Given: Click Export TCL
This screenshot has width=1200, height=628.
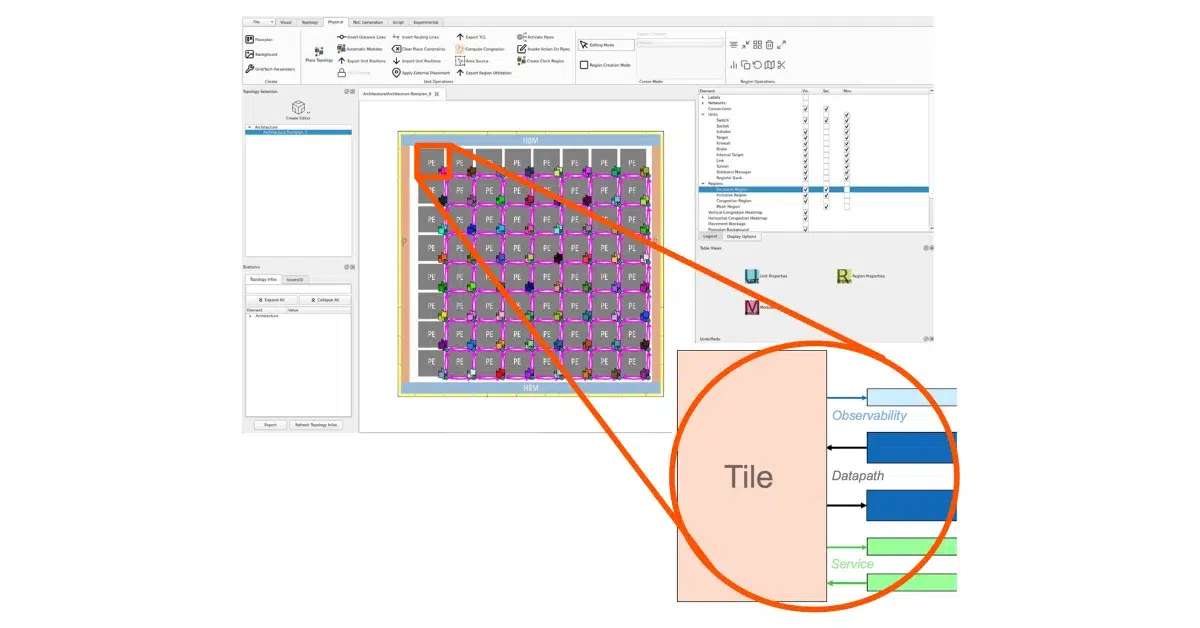Looking at the screenshot, I should (471, 37).
